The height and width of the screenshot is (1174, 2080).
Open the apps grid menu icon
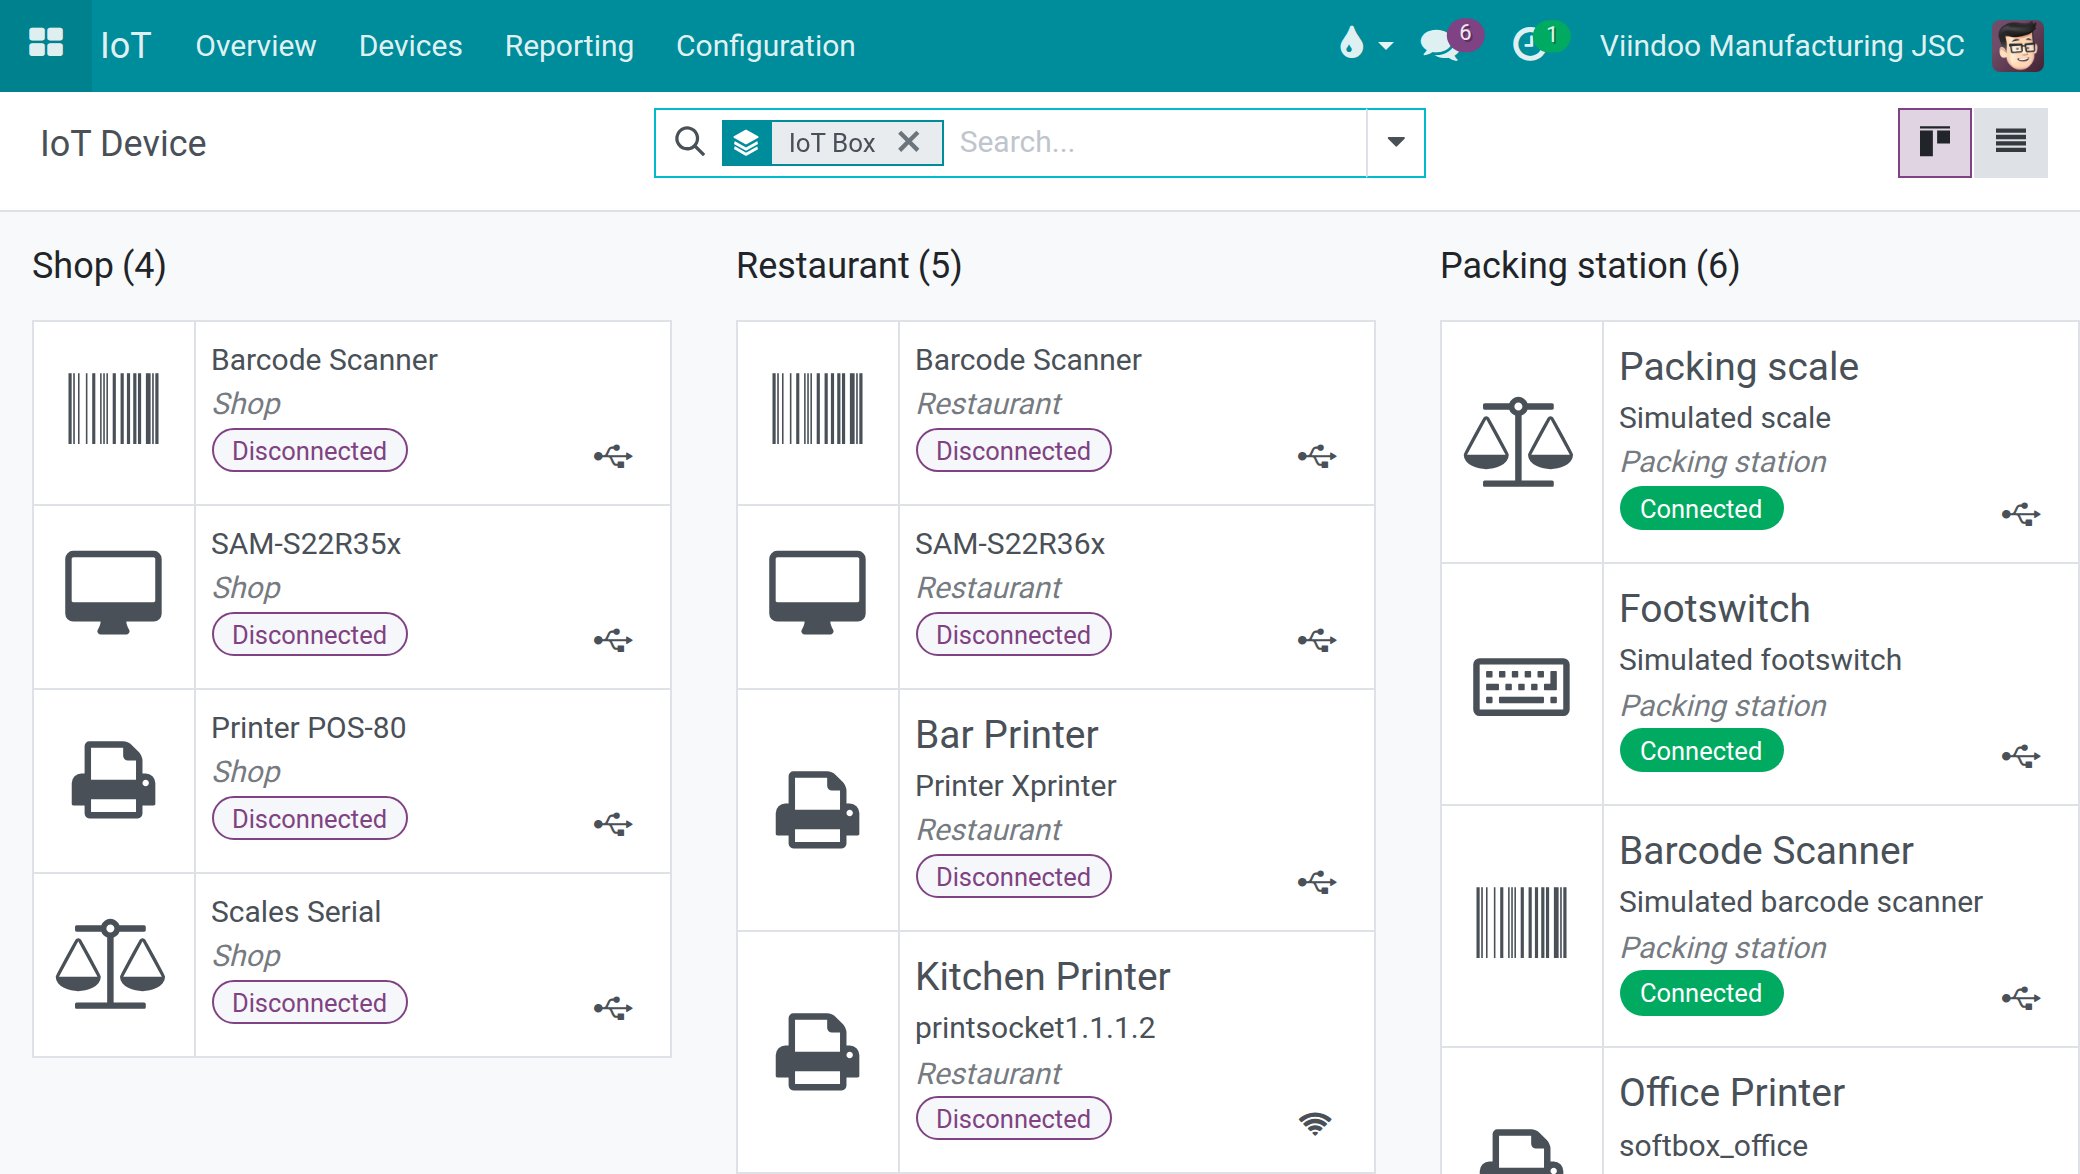coord(46,44)
